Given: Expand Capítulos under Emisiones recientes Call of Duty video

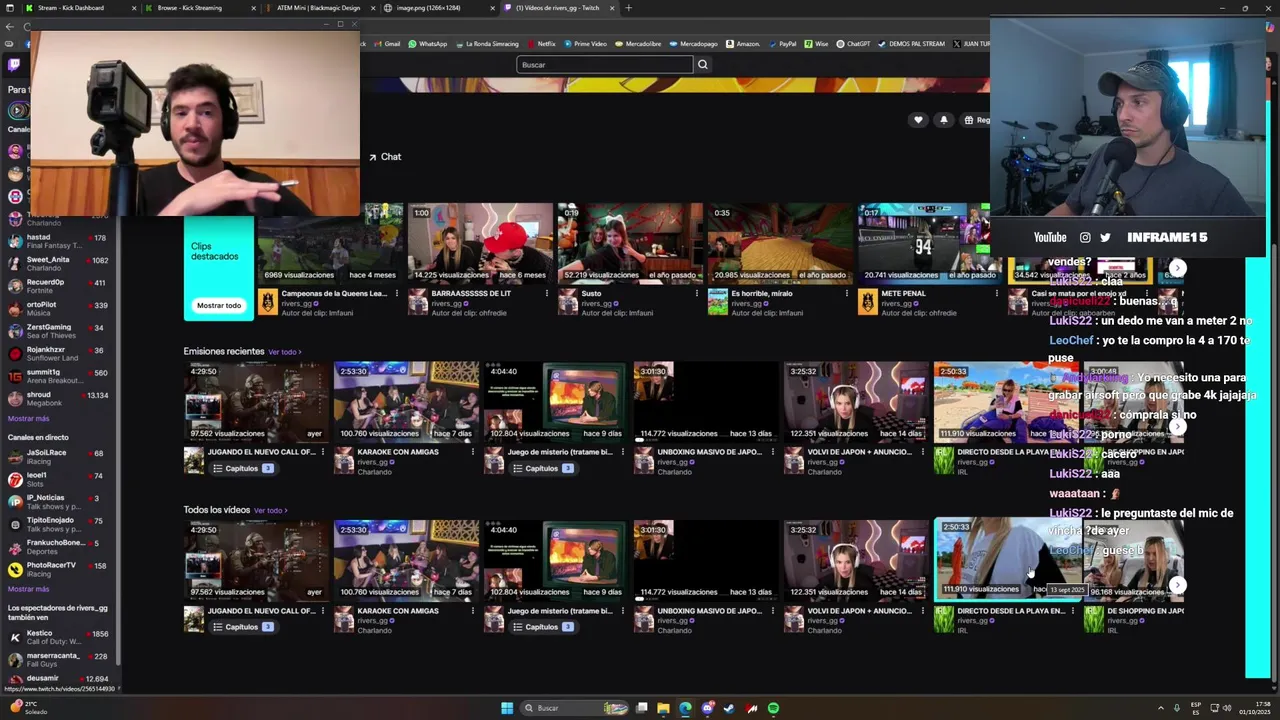Looking at the screenshot, I should click(243, 468).
